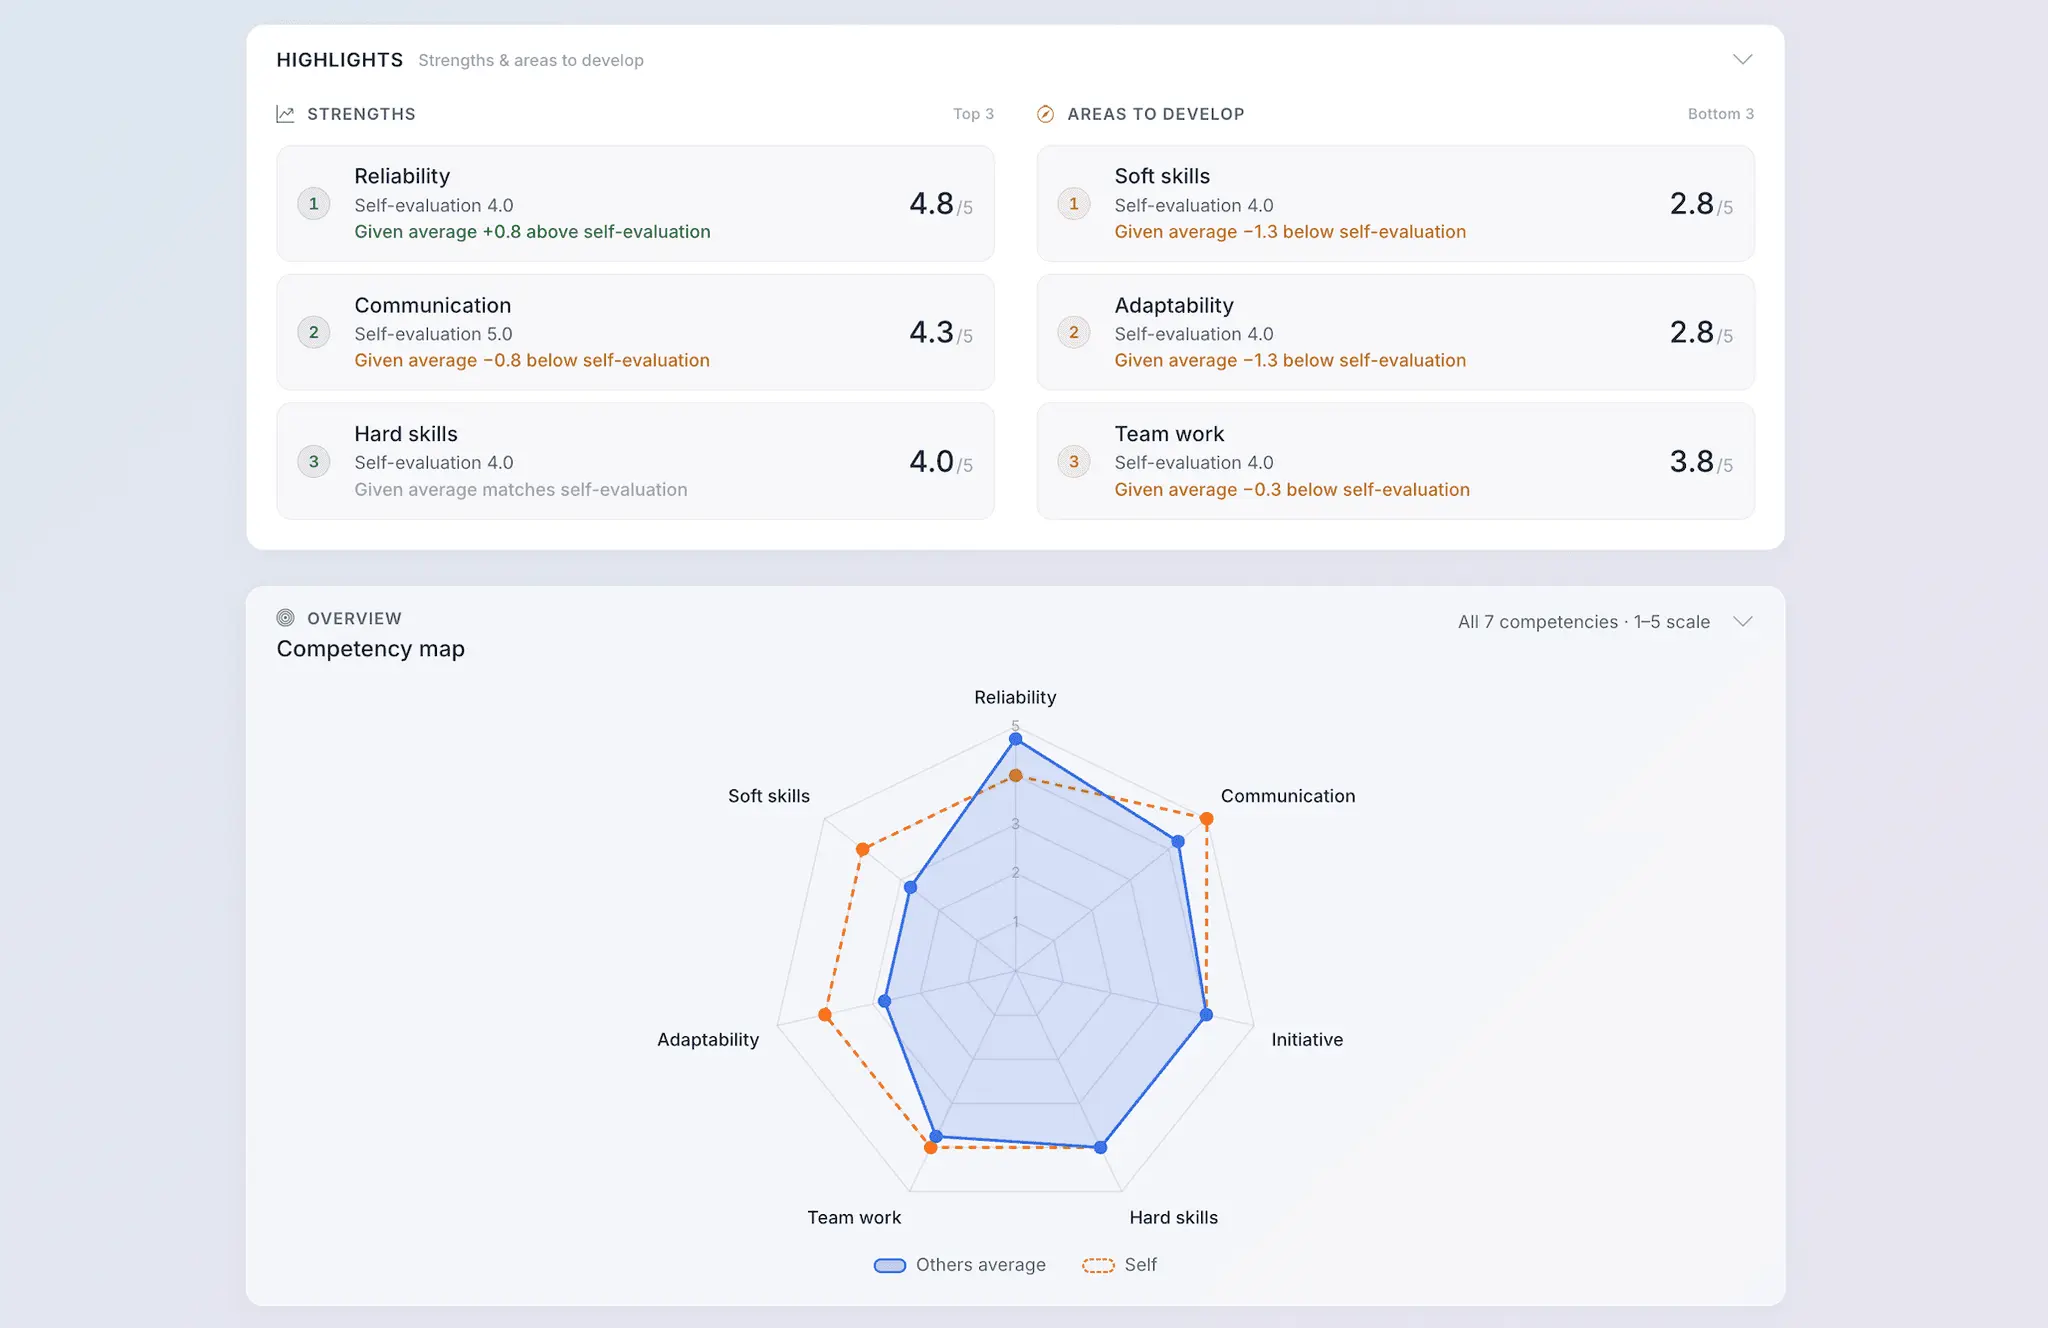Click the Adaptability axis label on chart

708,1039
